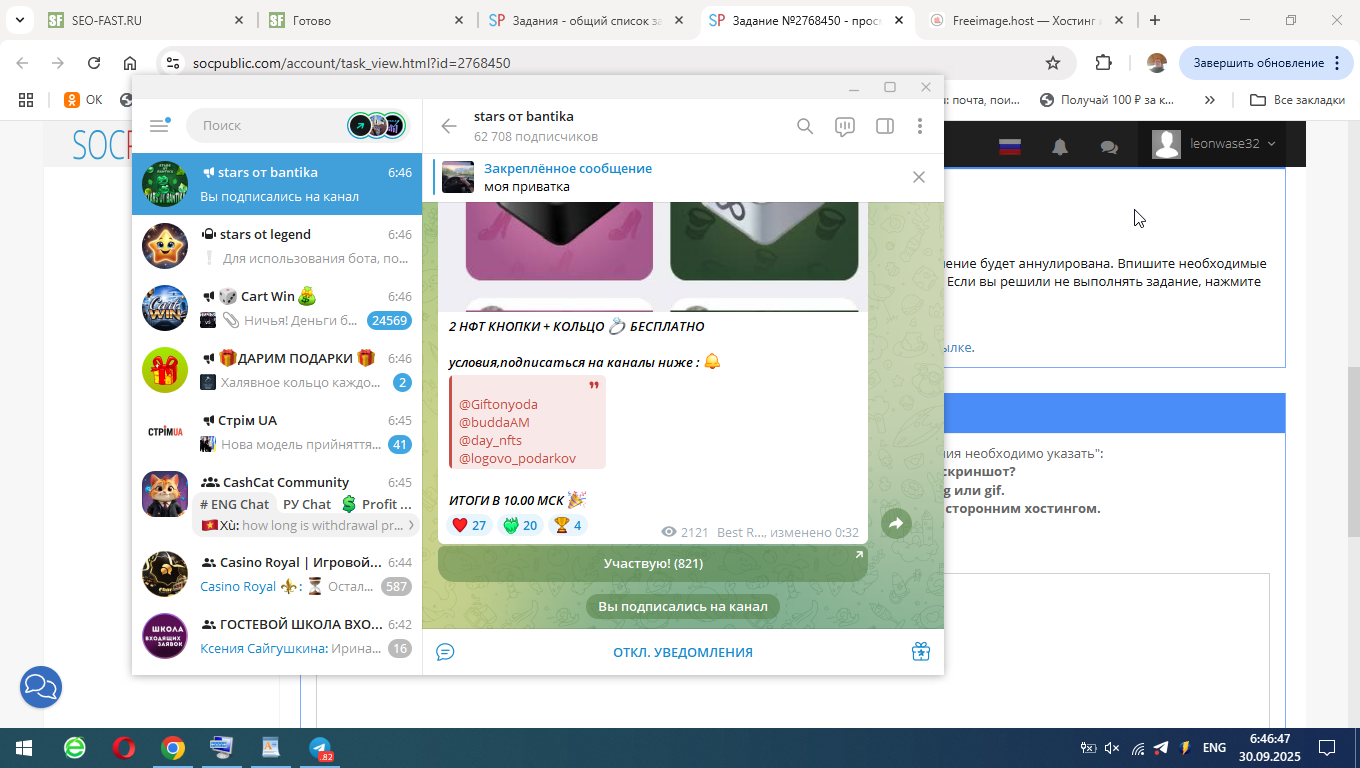Forward the post with the share arrow
Image resolution: width=1360 pixels, height=768 pixels.
(x=896, y=523)
